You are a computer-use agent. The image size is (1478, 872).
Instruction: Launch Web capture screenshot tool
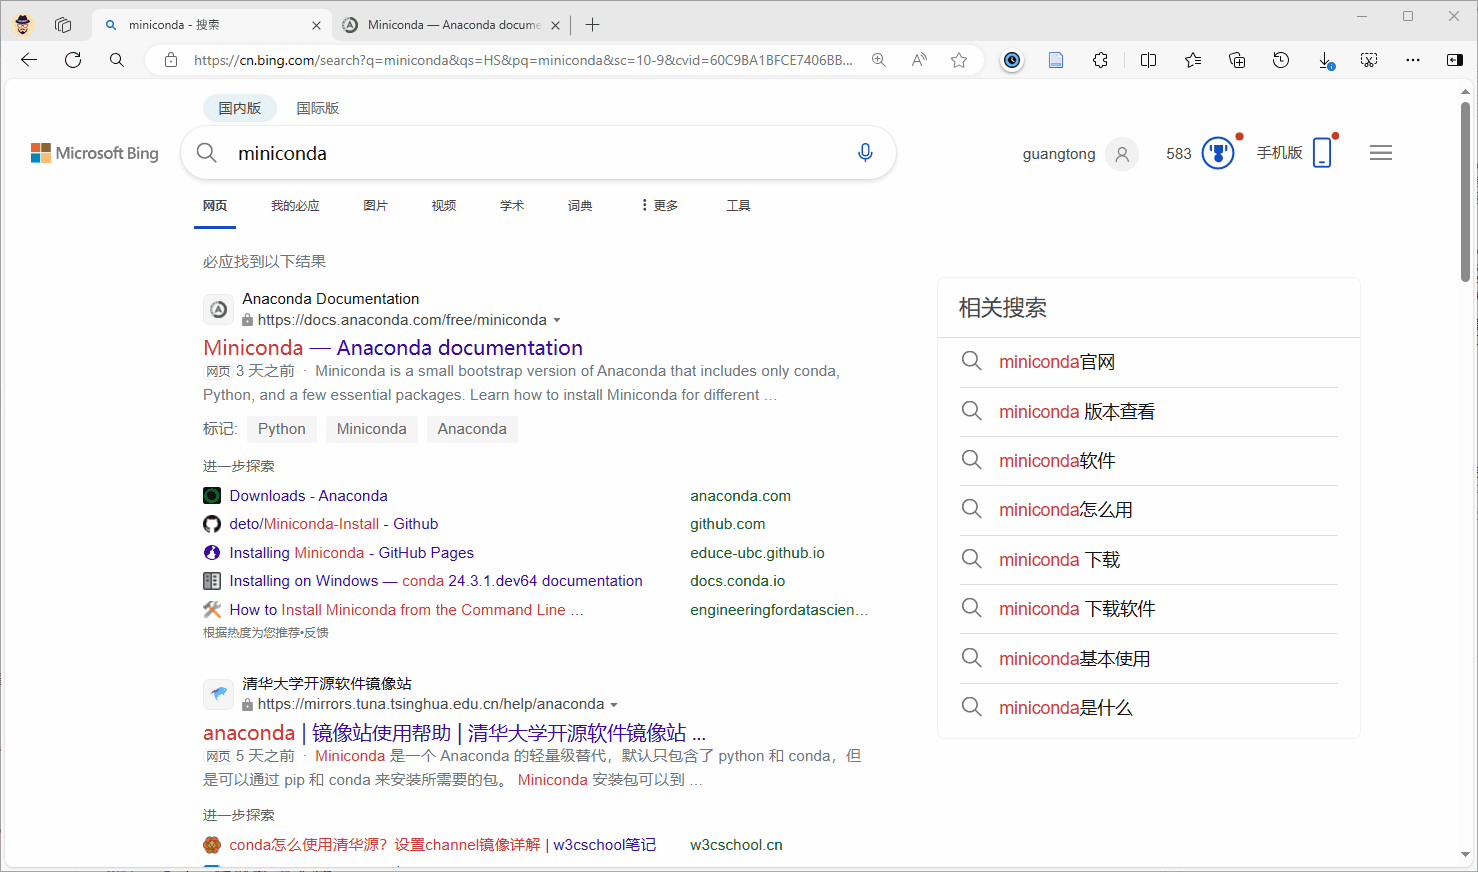(x=1369, y=60)
